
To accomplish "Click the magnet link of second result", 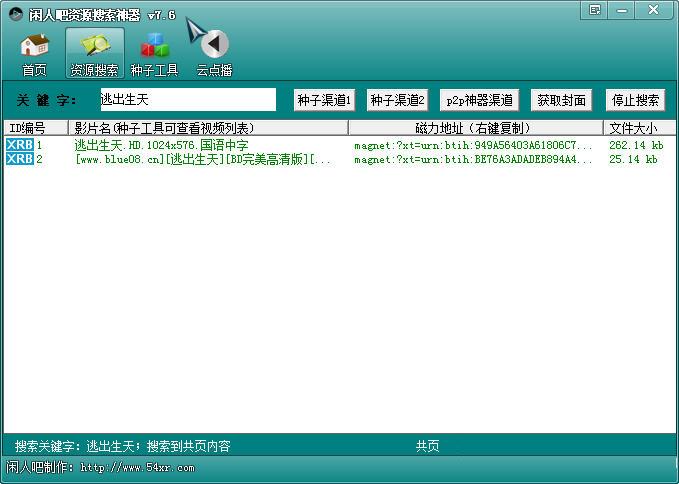I will point(473,159).
